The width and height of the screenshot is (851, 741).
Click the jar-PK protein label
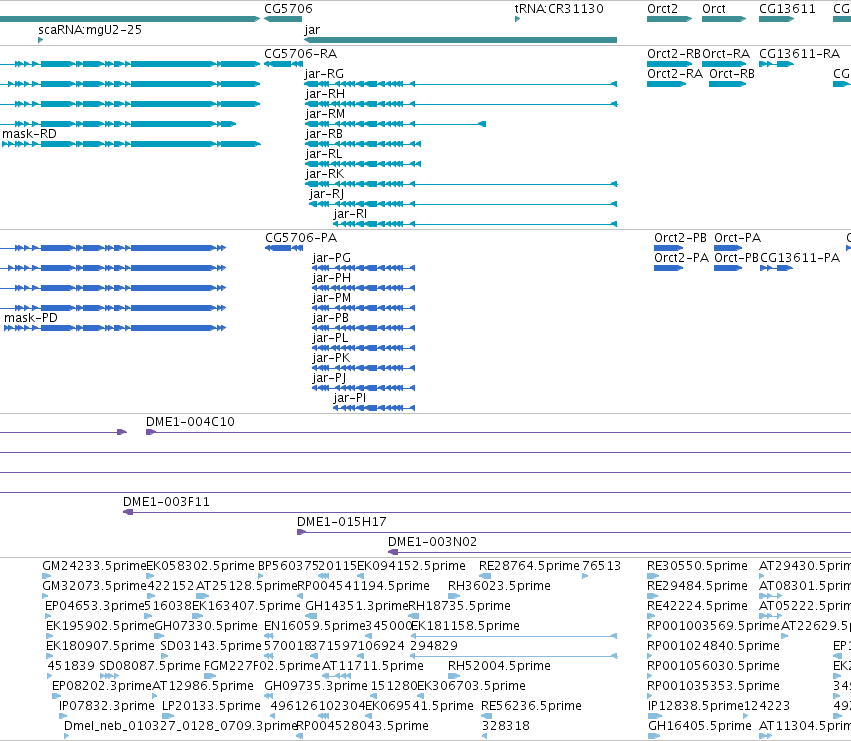pyautogui.click(x=331, y=358)
